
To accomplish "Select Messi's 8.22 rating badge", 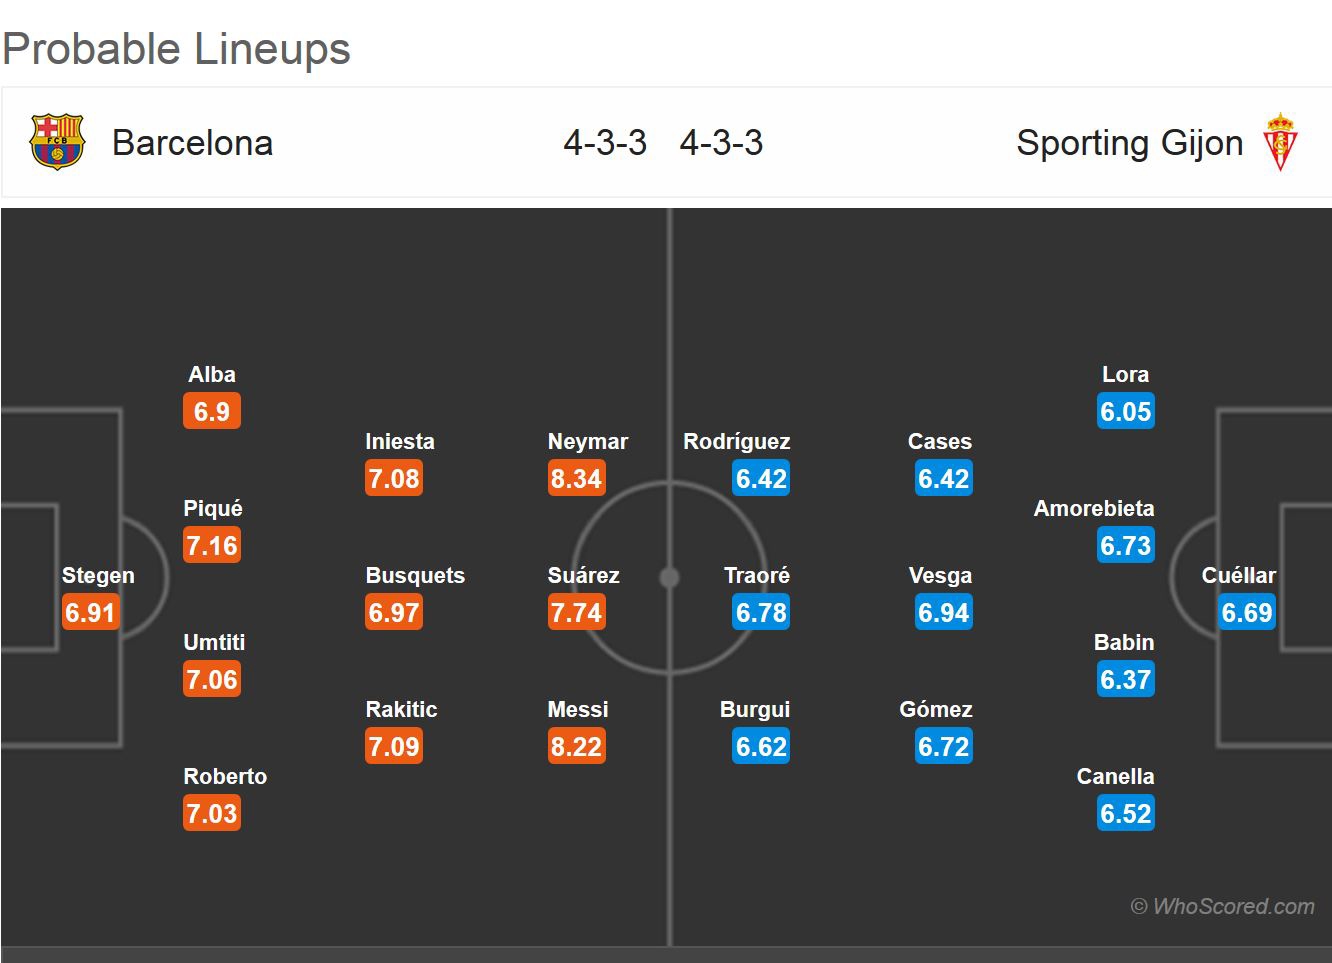I will (577, 747).
